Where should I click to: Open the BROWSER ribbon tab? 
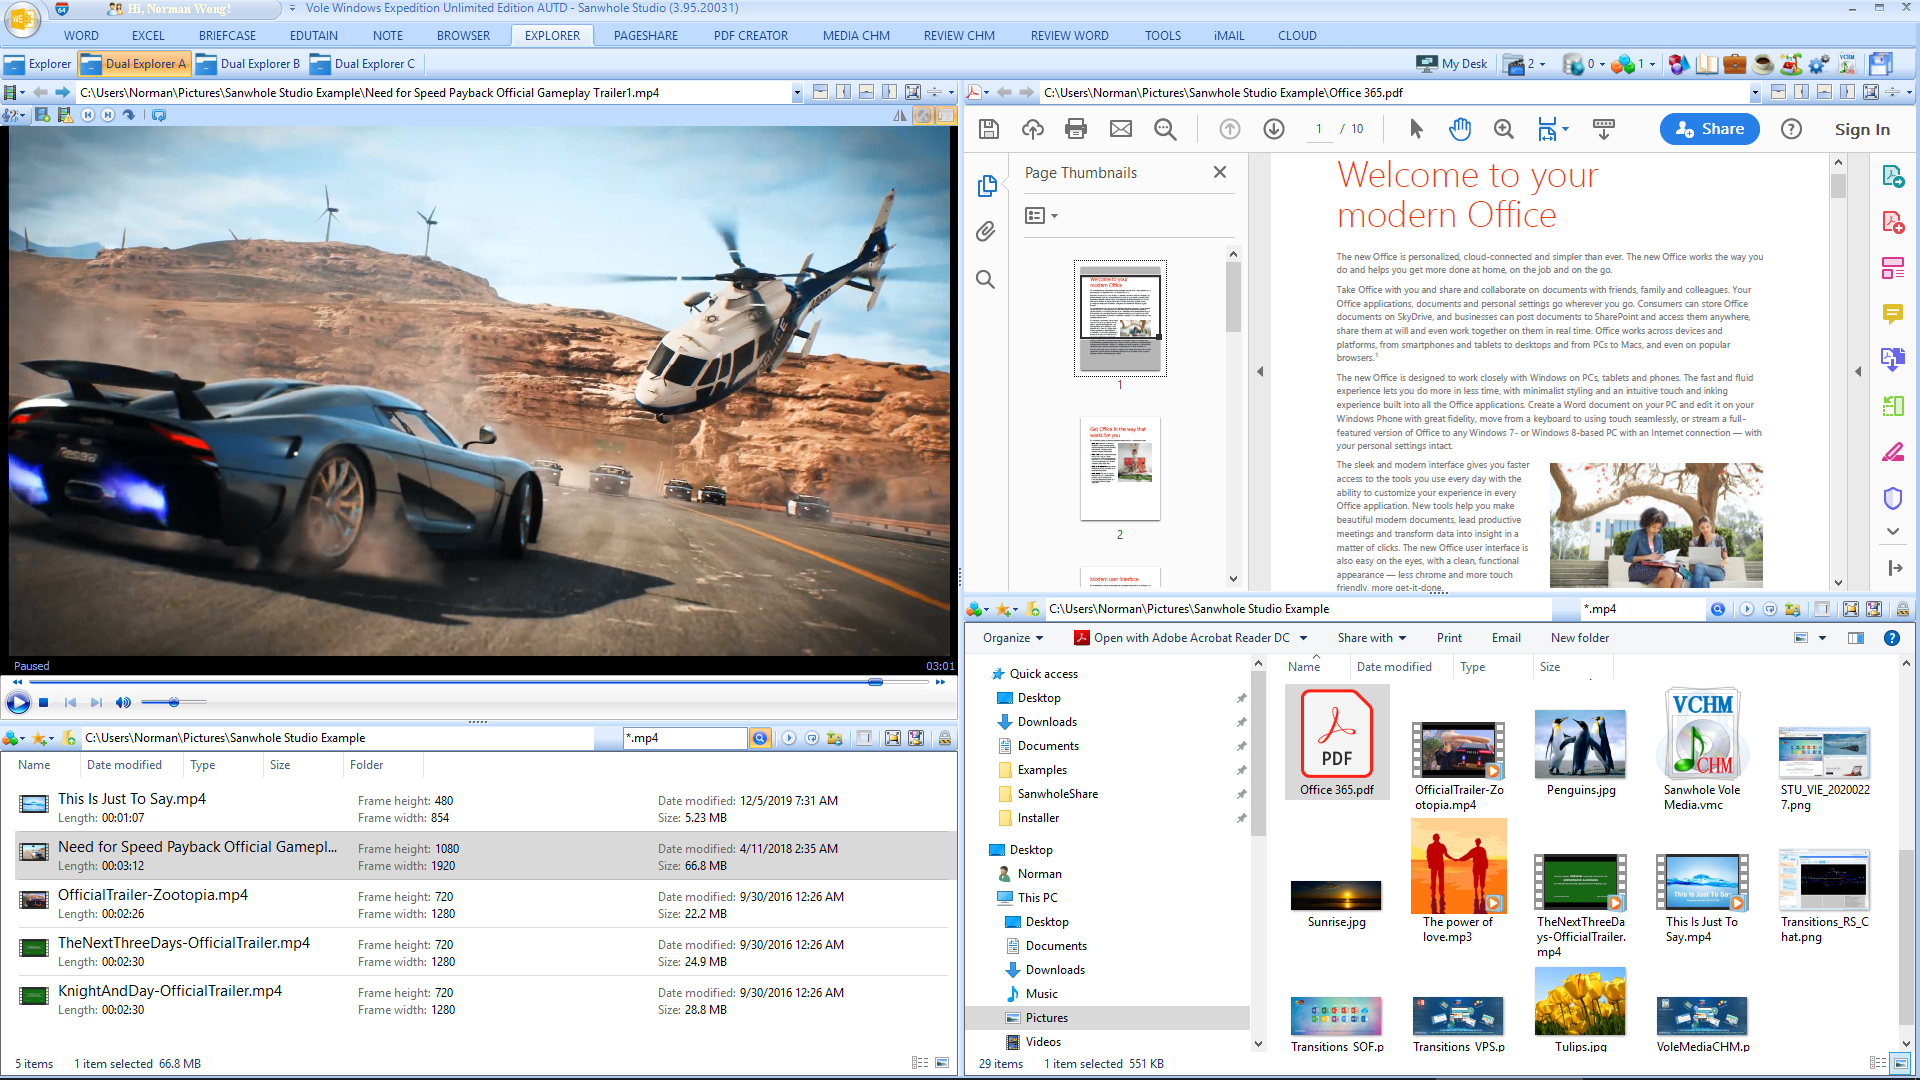[463, 36]
